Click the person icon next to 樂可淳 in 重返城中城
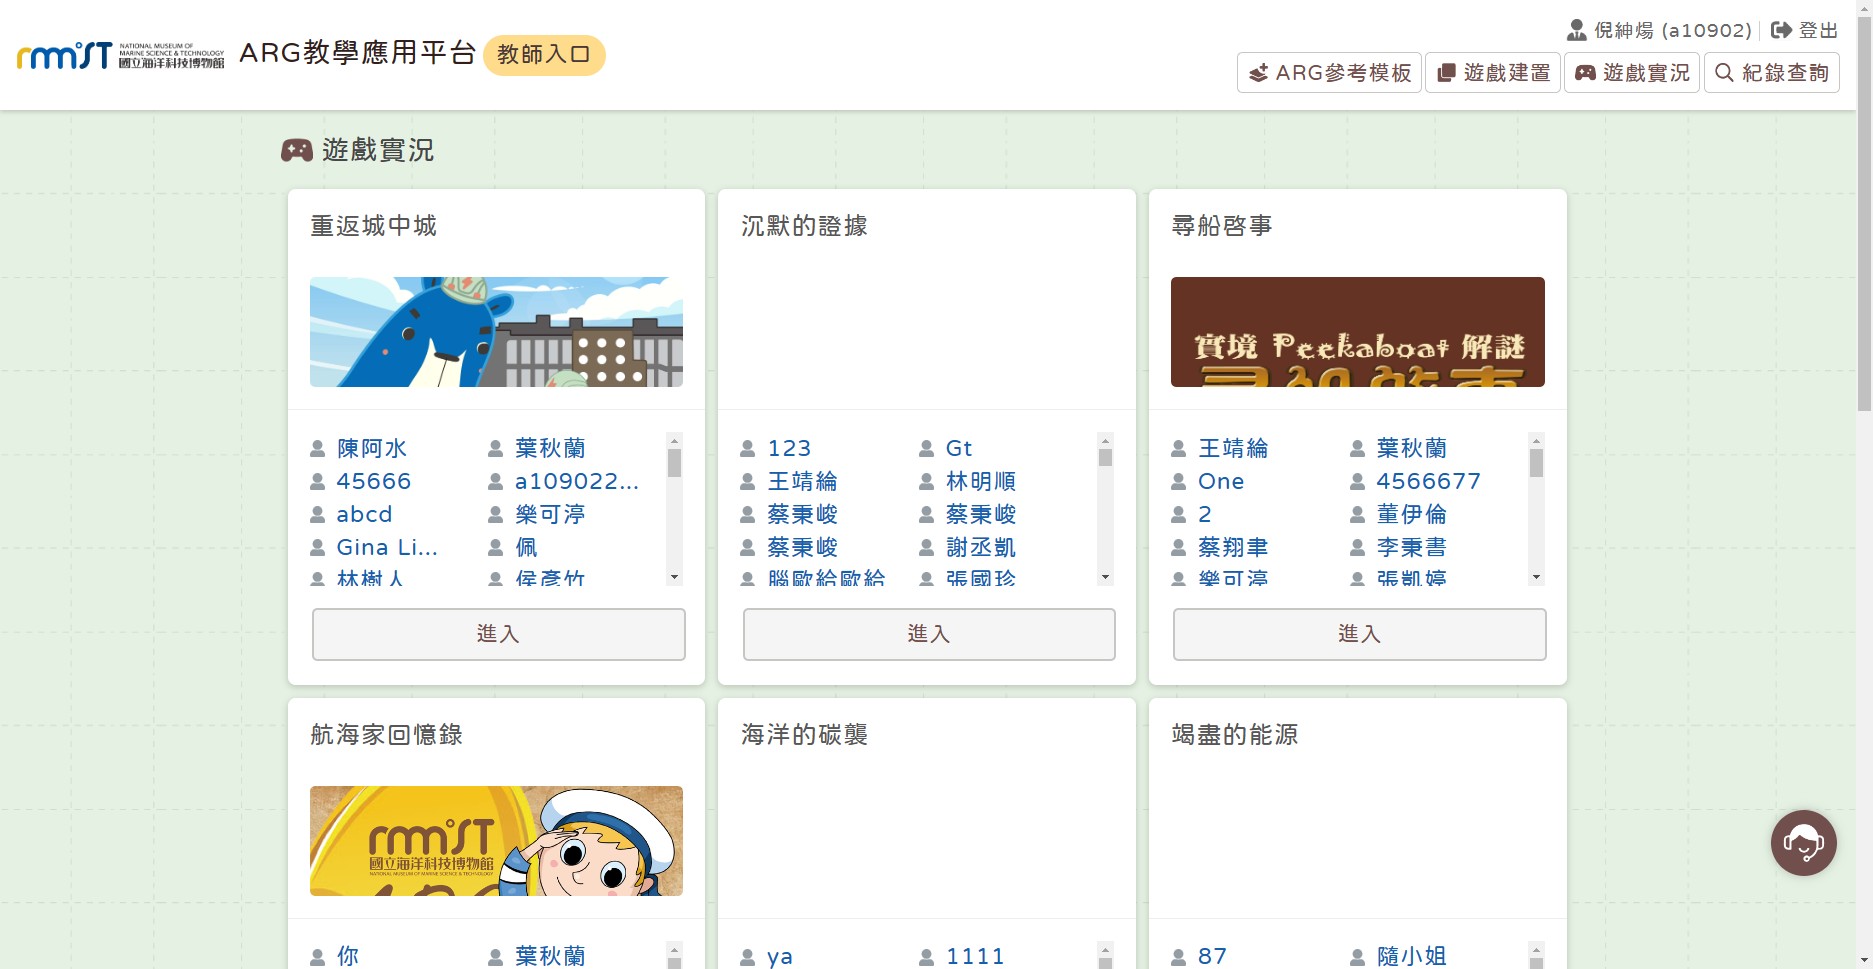The image size is (1873, 969). [x=495, y=515]
